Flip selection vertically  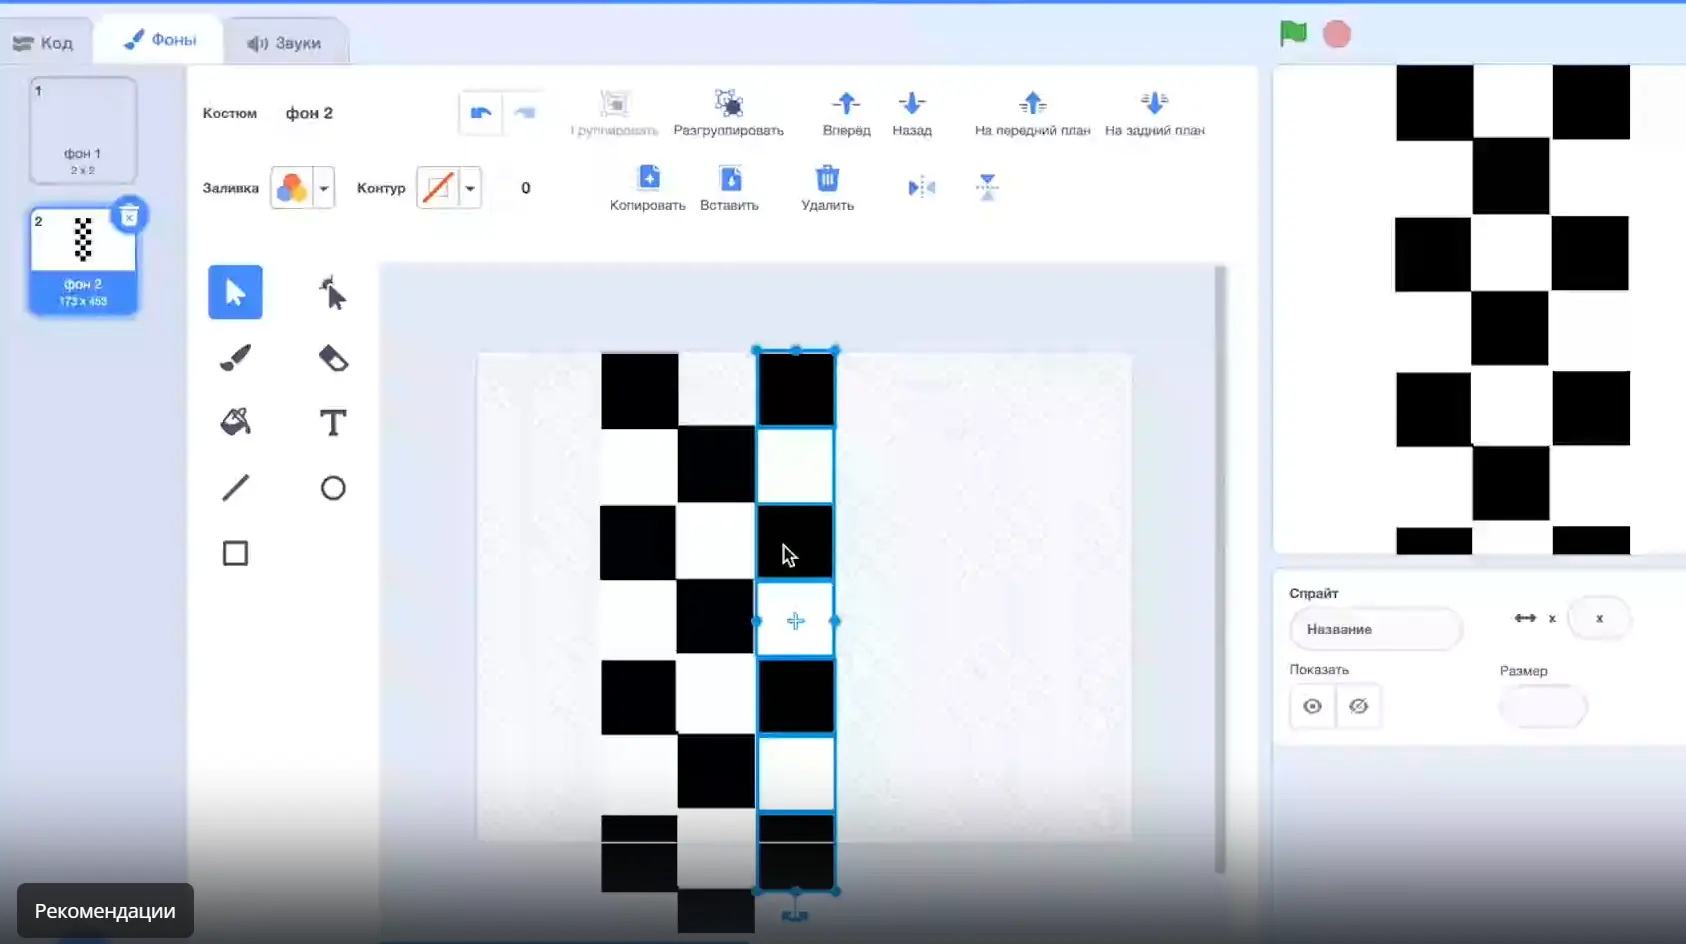coord(987,187)
